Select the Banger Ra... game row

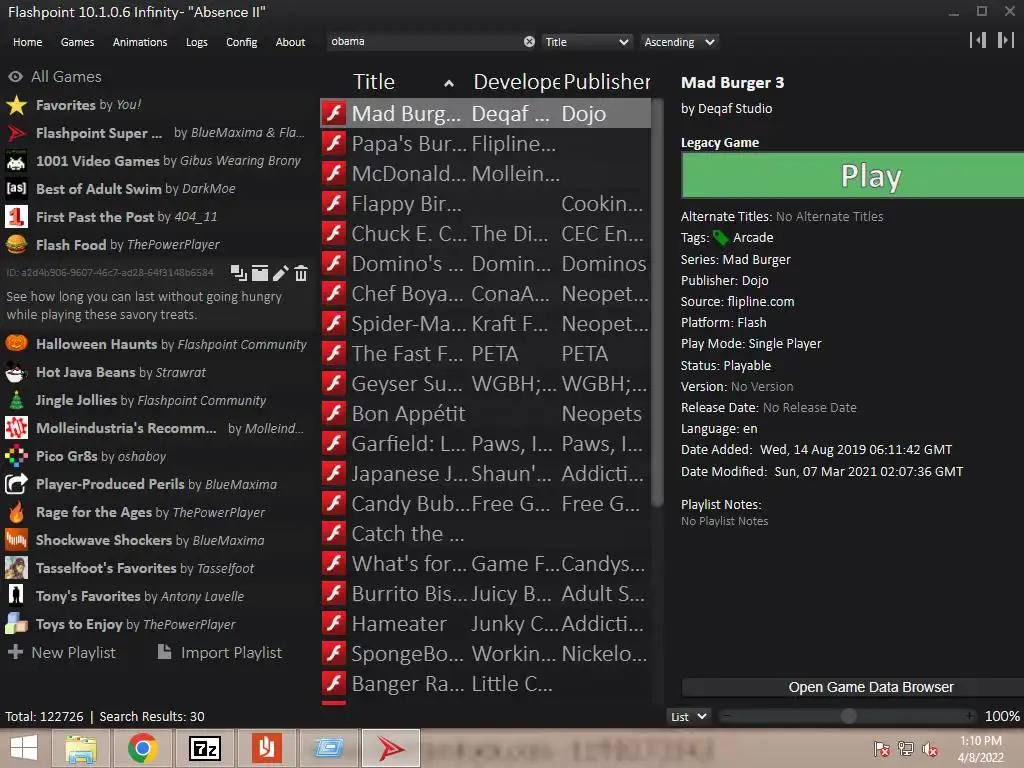pos(485,684)
